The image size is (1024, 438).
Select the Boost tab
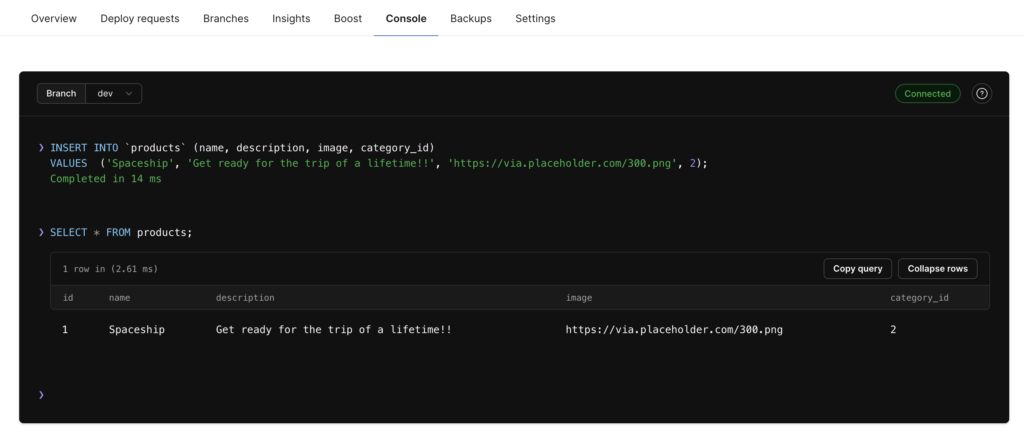[348, 18]
